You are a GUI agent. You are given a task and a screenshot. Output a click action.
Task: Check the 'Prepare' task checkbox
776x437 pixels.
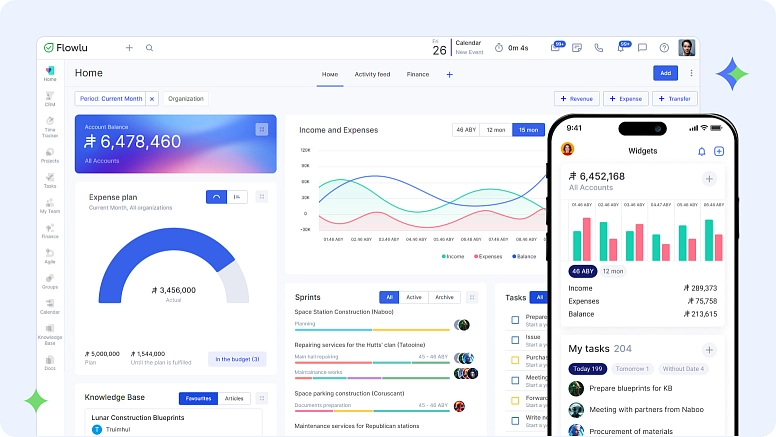515,320
